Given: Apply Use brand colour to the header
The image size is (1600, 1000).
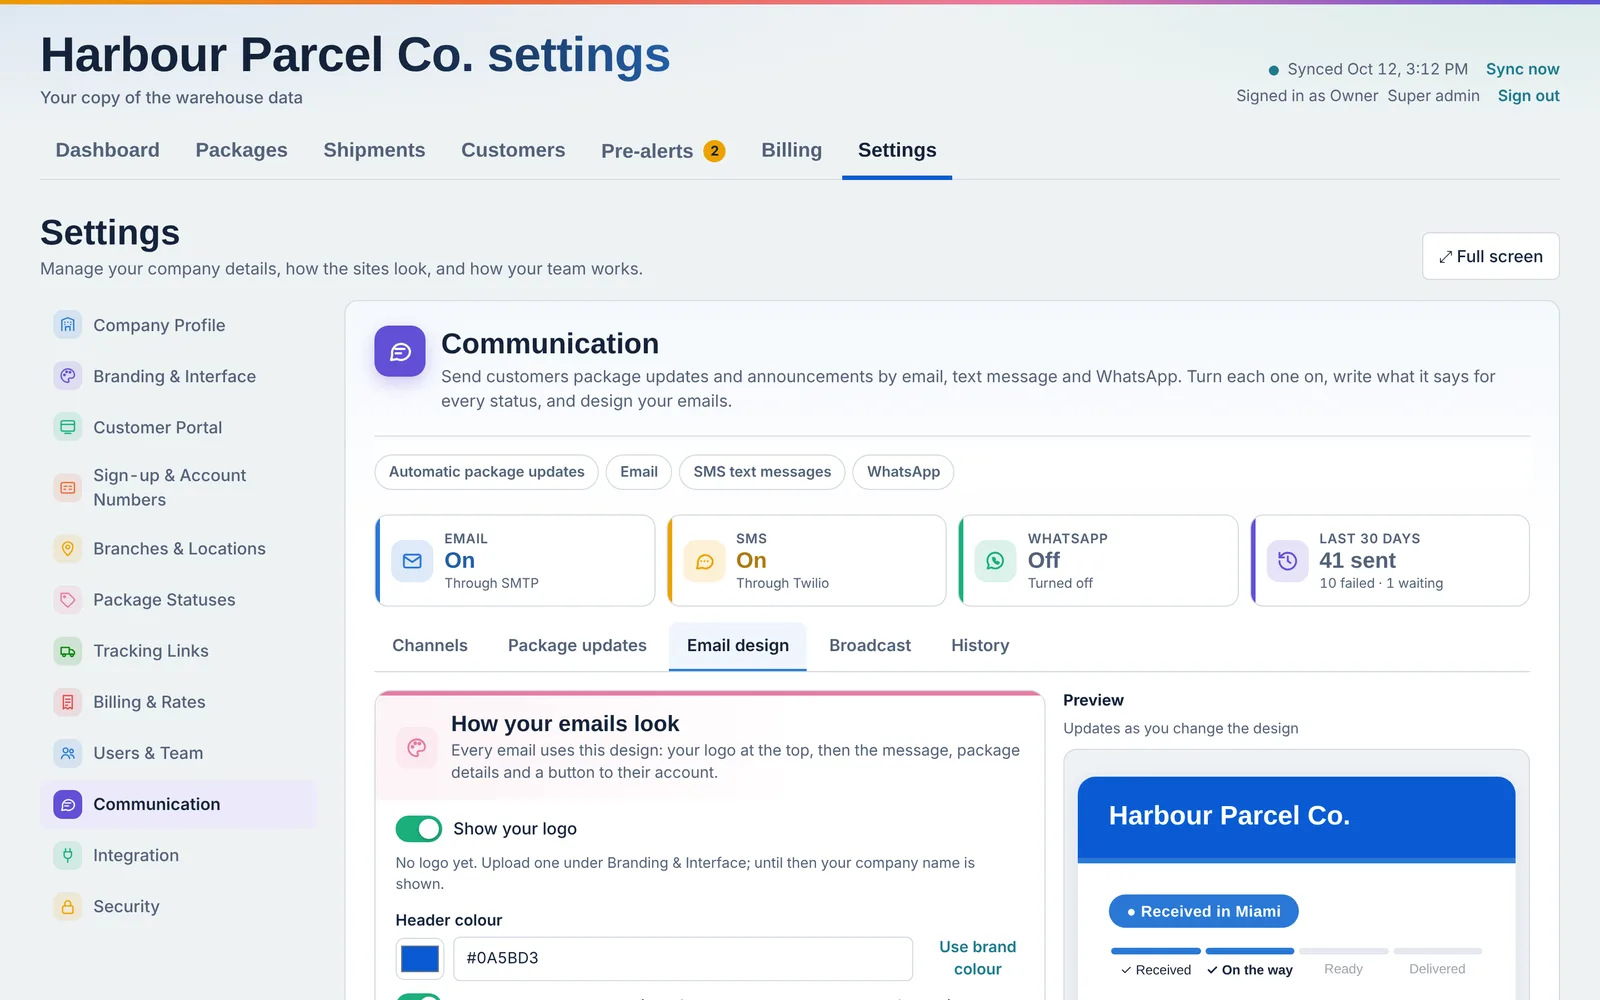Looking at the screenshot, I should (977, 958).
